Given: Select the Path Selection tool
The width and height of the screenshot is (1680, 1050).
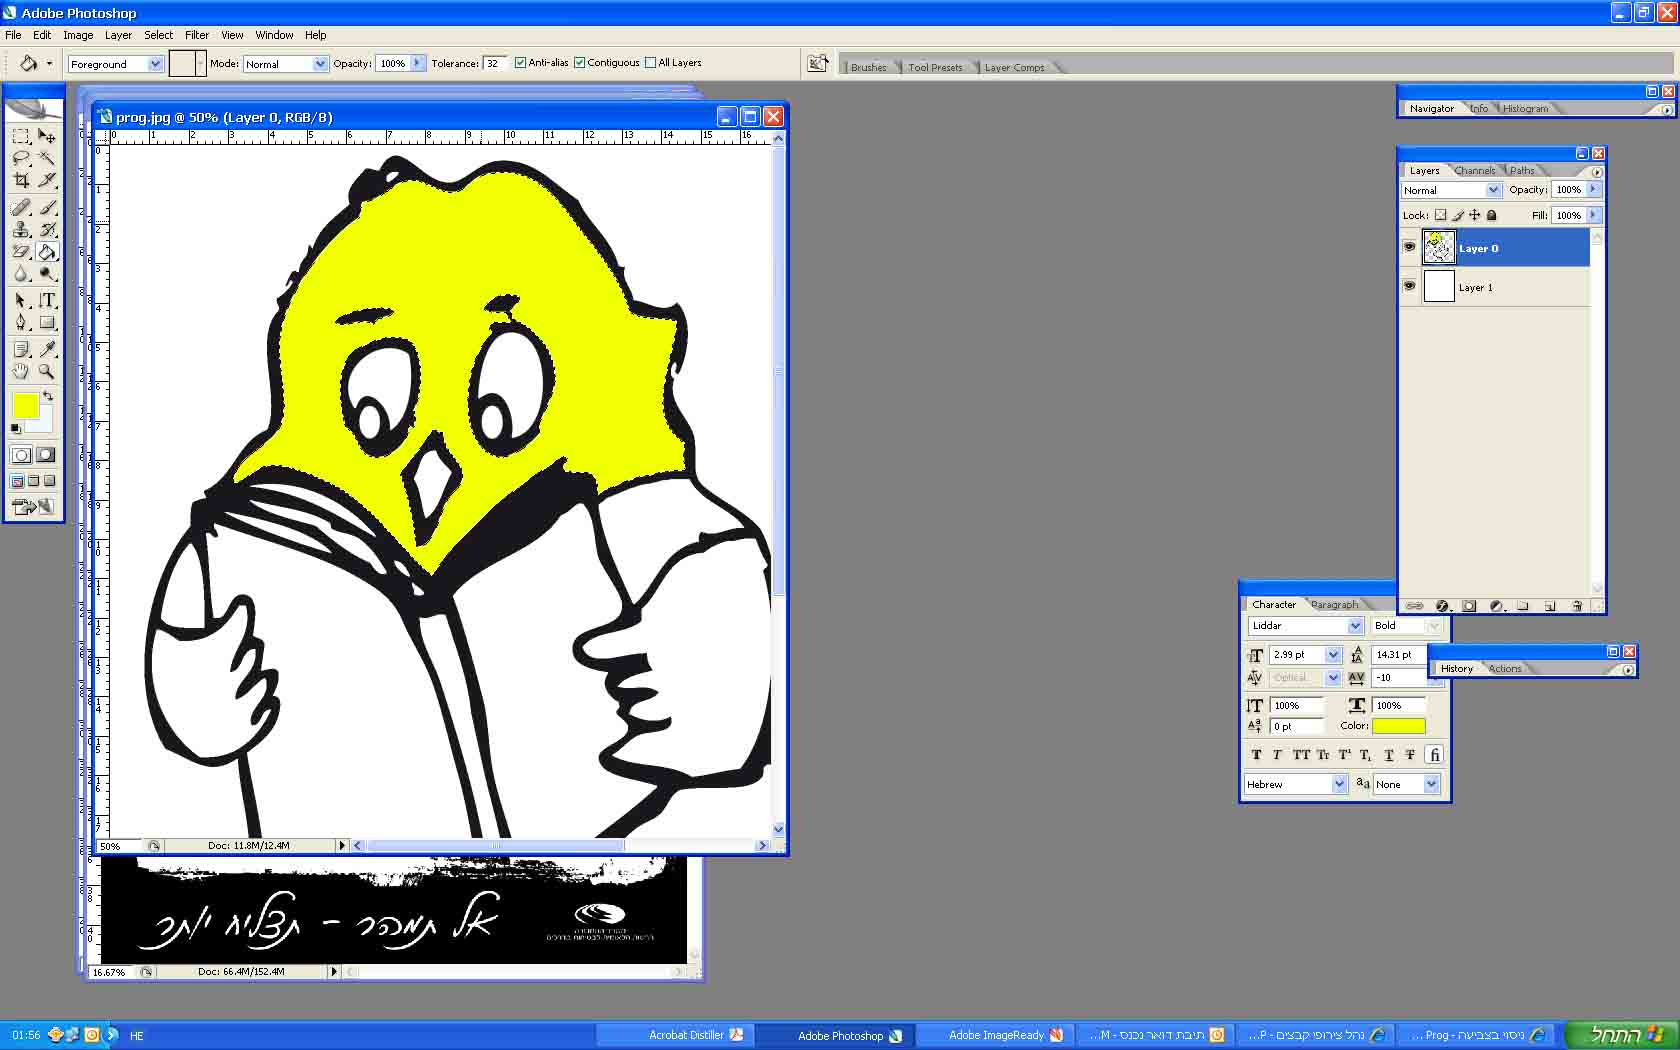Looking at the screenshot, I should (x=21, y=300).
